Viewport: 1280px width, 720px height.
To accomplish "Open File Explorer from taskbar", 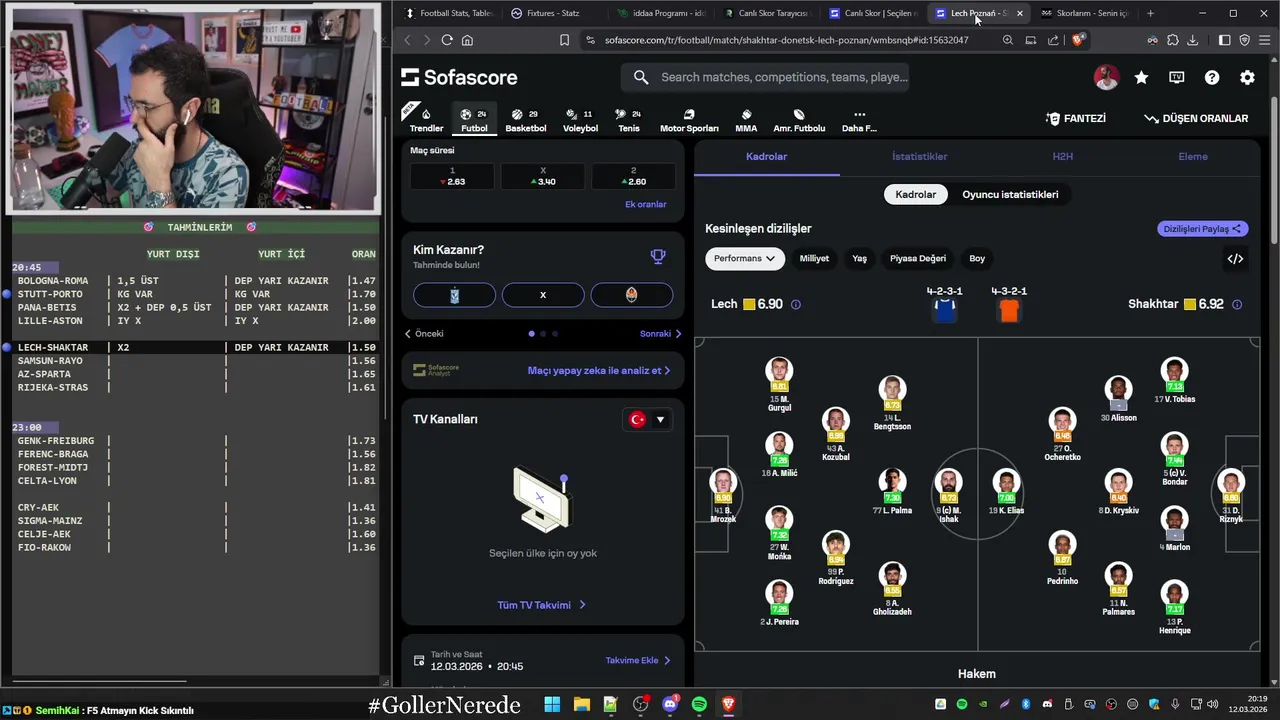I will (581, 705).
